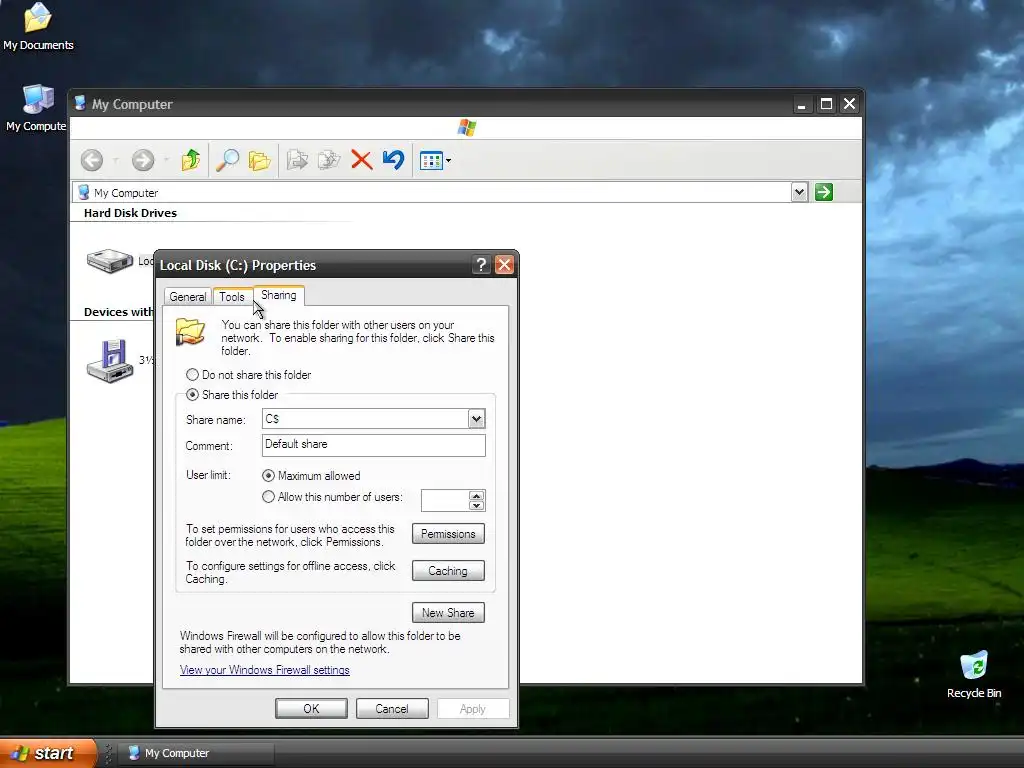Image resolution: width=1024 pixels, height=768 pixels.
Task: Click the Permissions button
Action: pos(448,534)
